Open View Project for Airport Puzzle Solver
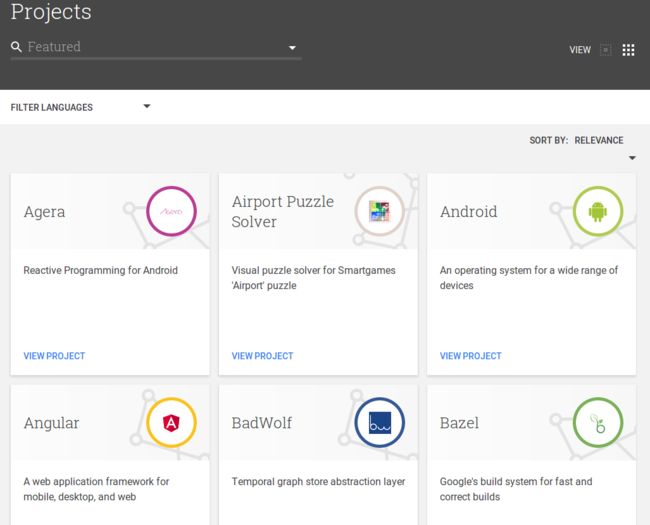 point(262,356)
